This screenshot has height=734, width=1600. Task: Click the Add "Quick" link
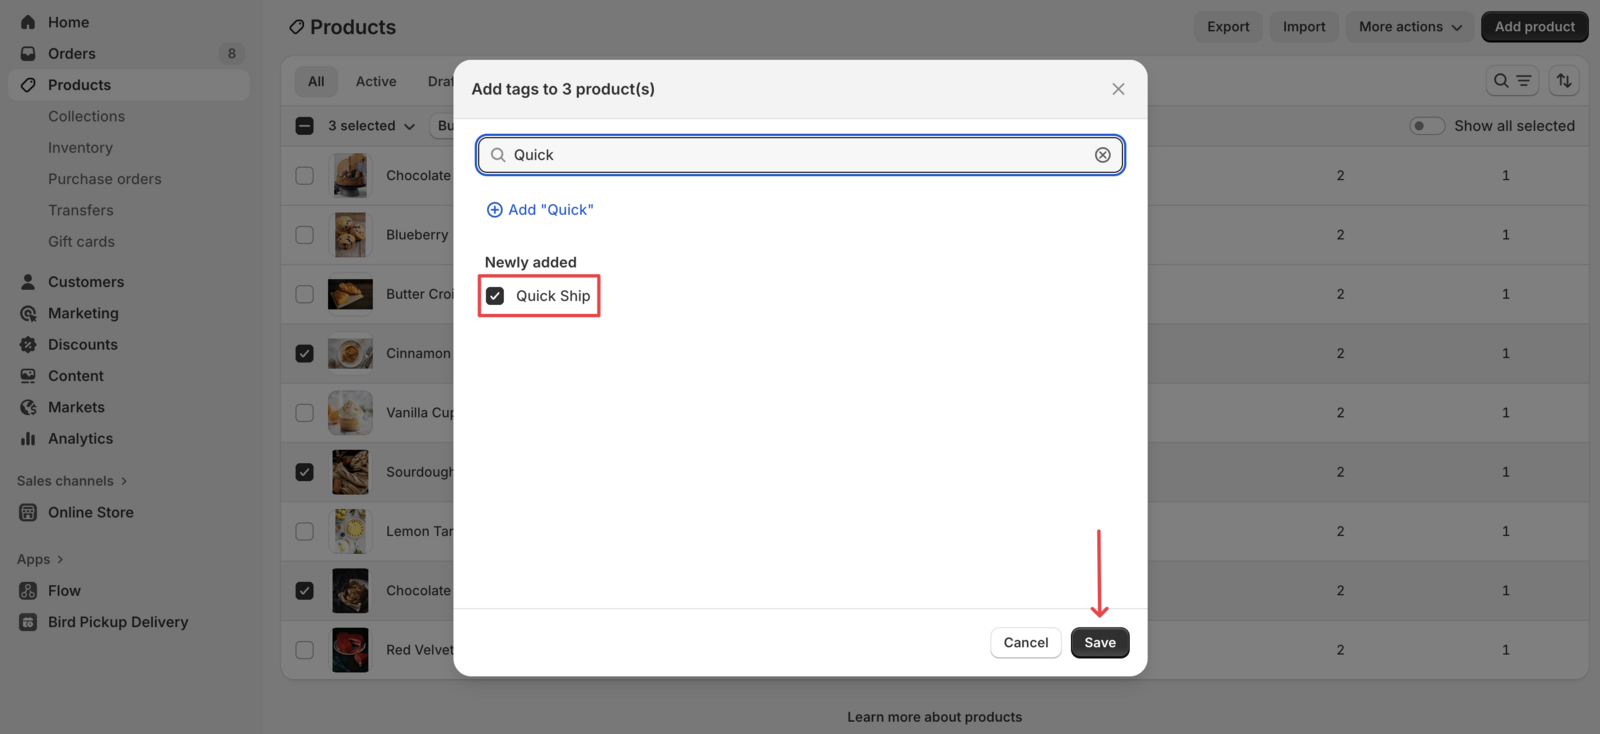pos(540,210)
